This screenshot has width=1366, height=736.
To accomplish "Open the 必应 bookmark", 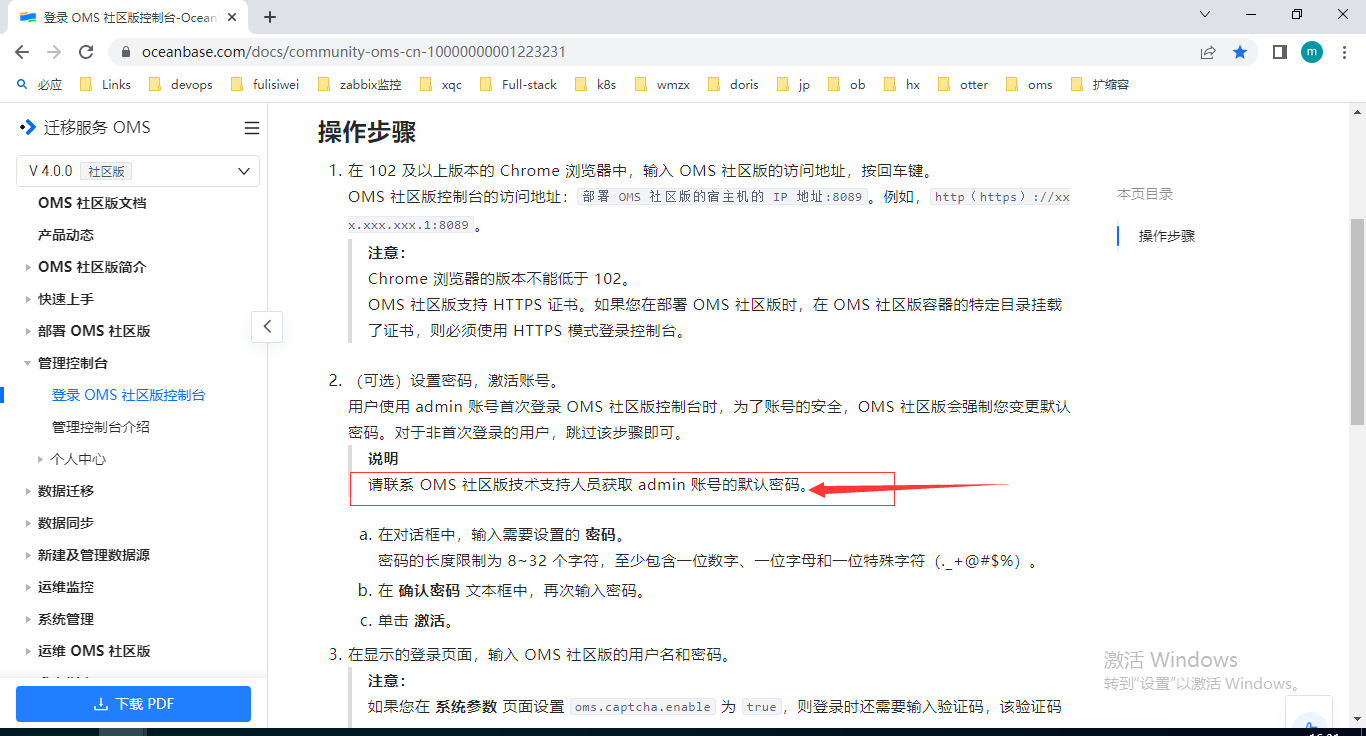I will click(40, 84).
